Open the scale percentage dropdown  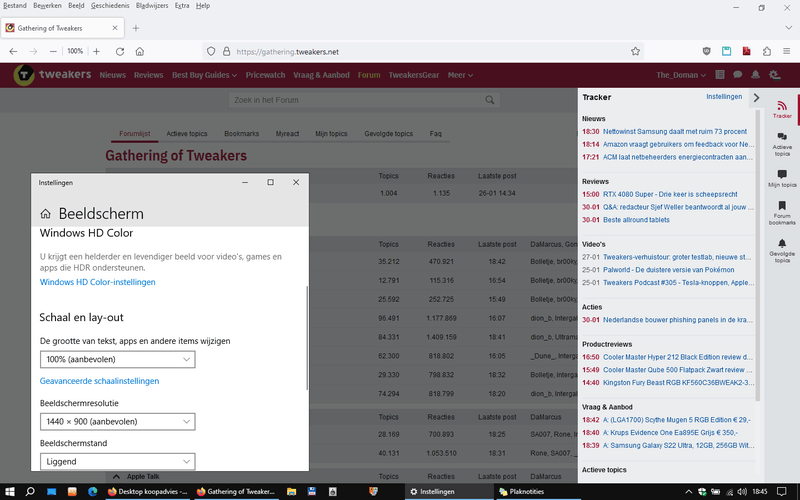(x=117, y=359)
